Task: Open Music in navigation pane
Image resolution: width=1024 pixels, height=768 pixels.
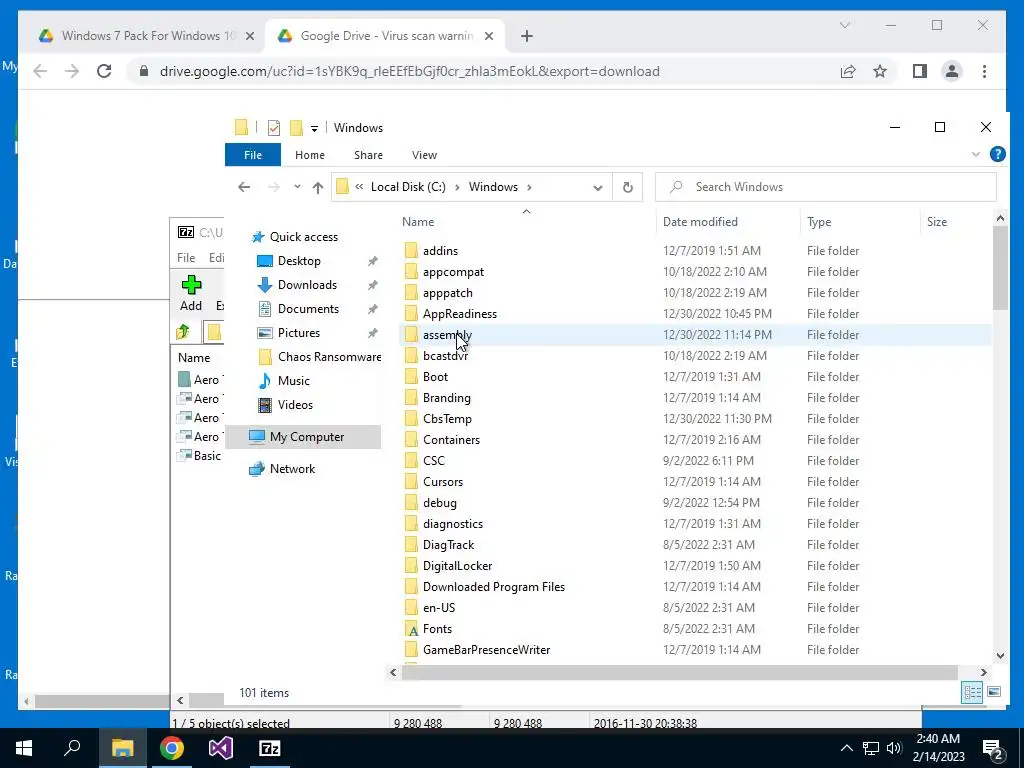Action: tap(293, 381)
